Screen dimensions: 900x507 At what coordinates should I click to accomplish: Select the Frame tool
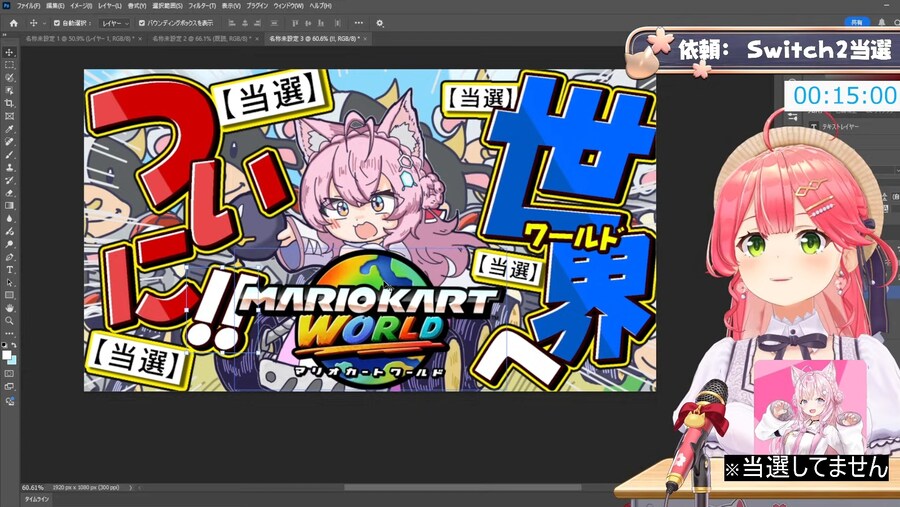coord(9,116)
